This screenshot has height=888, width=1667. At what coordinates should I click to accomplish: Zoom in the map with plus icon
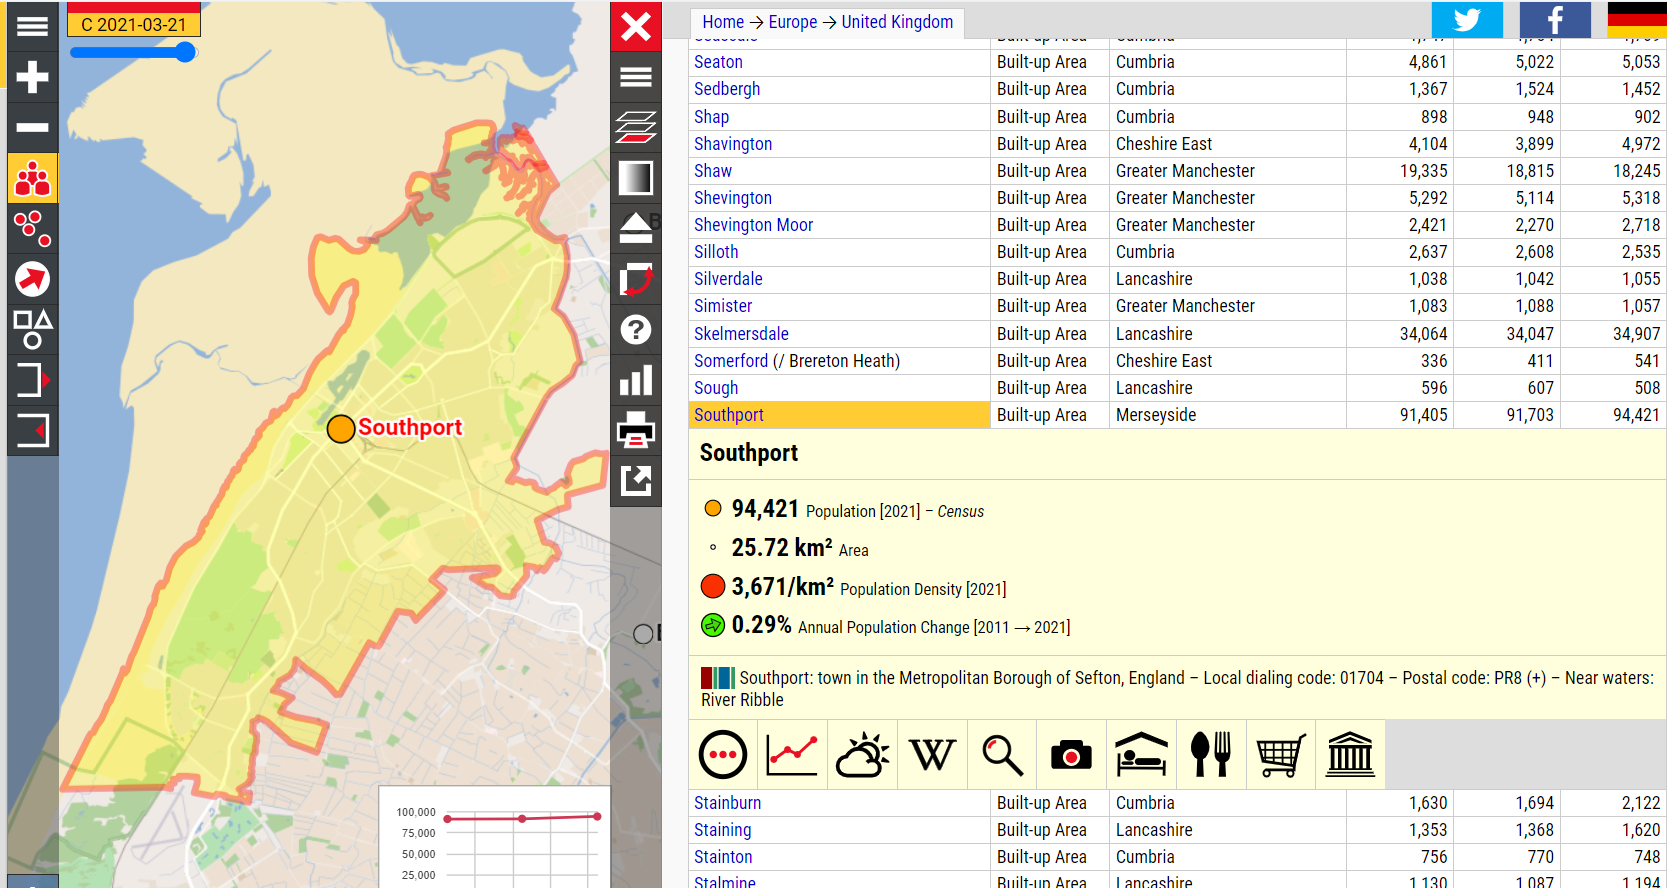[32, 77]
